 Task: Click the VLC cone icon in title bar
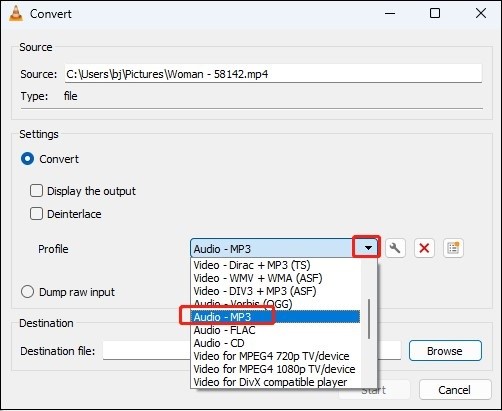tap(16, 14)
